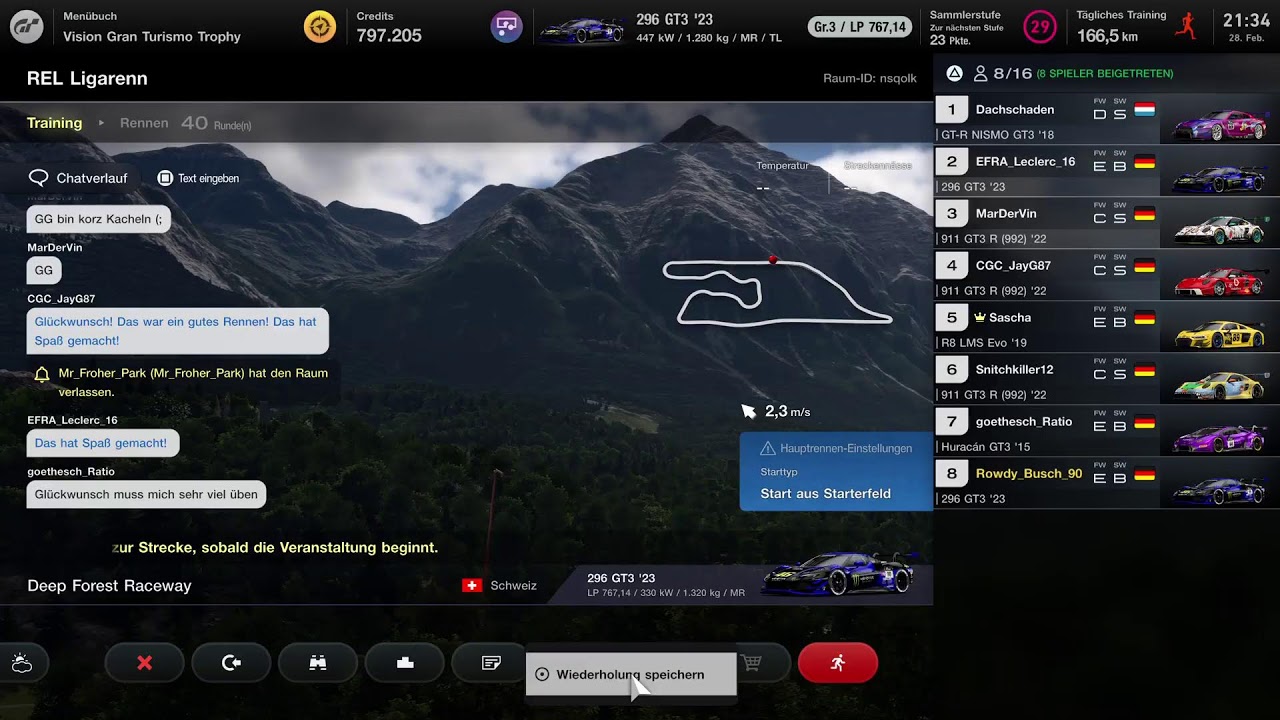The image size is (1280, 720).
Task: Open spectate mode with binoculars icon
Action: click(x=318, y=663)
